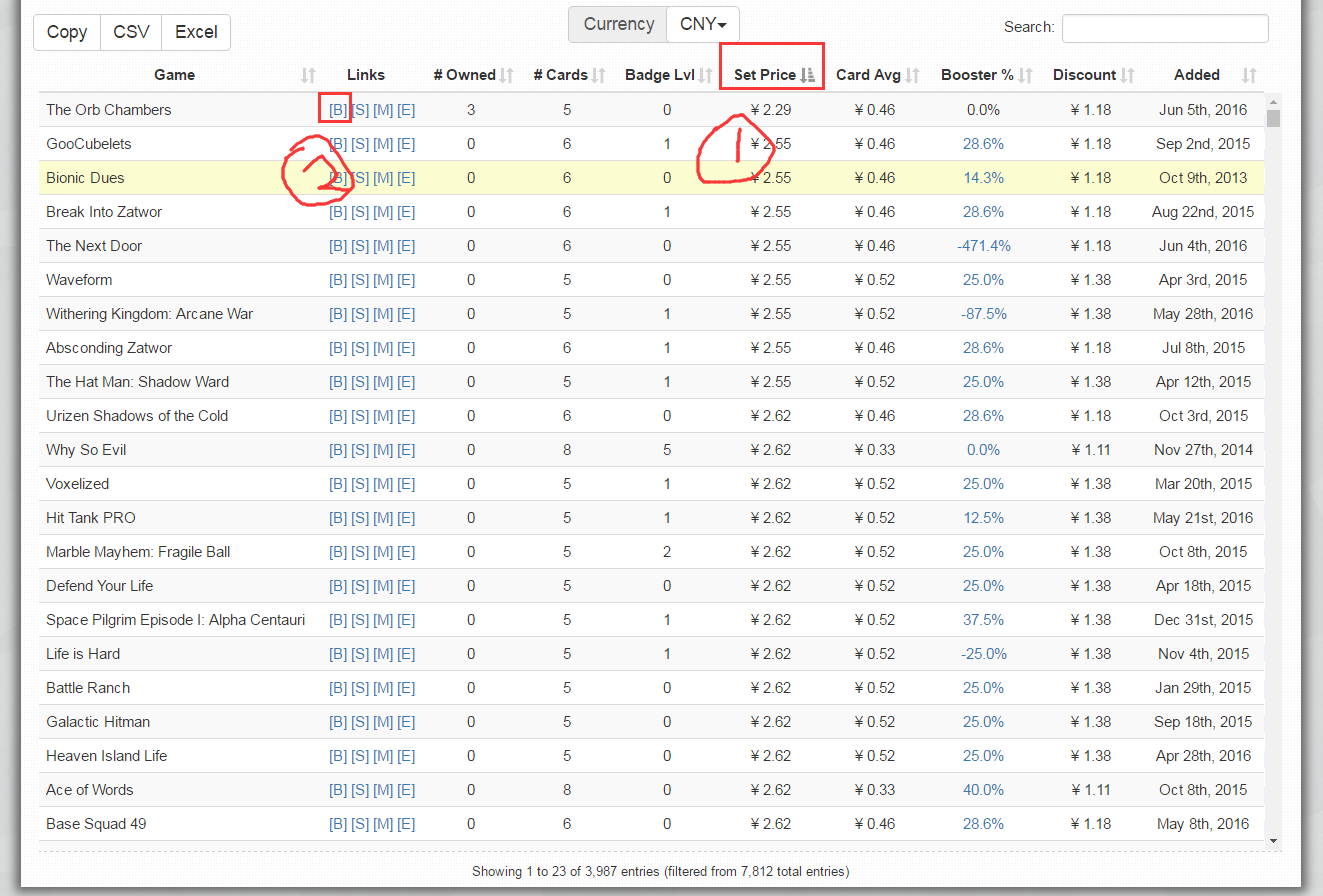Open [B] link for The Orb Chambers
This screenshot has width=1323, height=896.
pyautogui.click(x=338, y=110)
